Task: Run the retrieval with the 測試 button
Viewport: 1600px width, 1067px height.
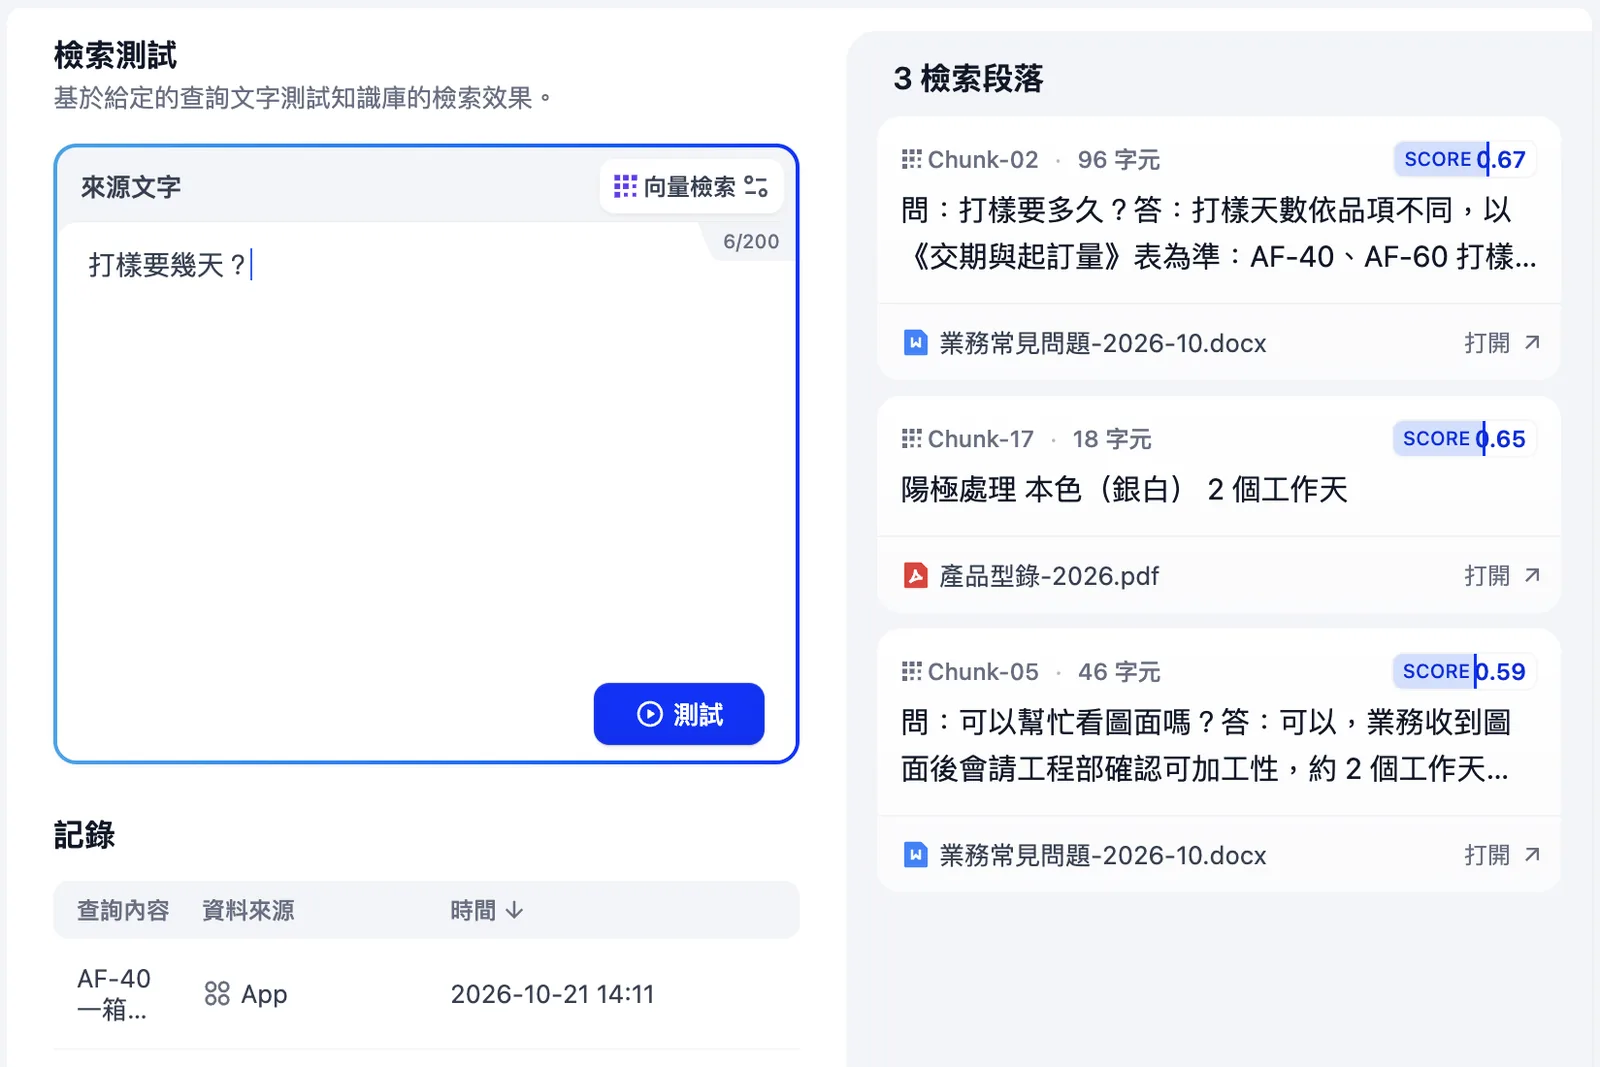Action: 679,714
